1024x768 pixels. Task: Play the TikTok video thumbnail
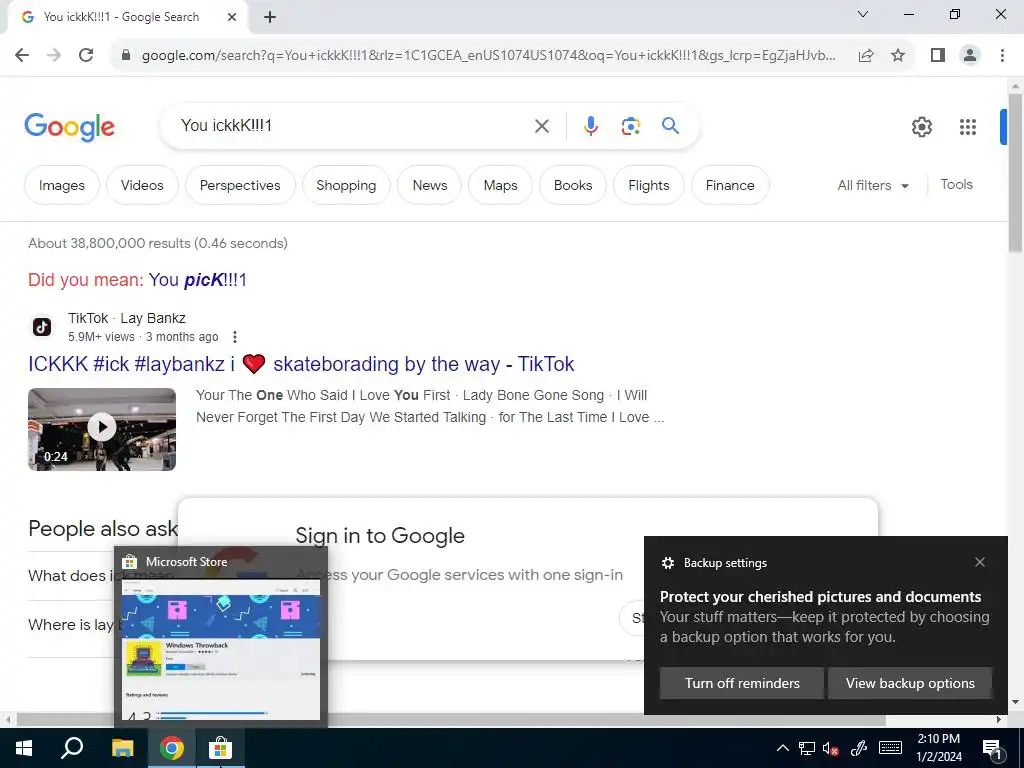click(x=102, y=429)
